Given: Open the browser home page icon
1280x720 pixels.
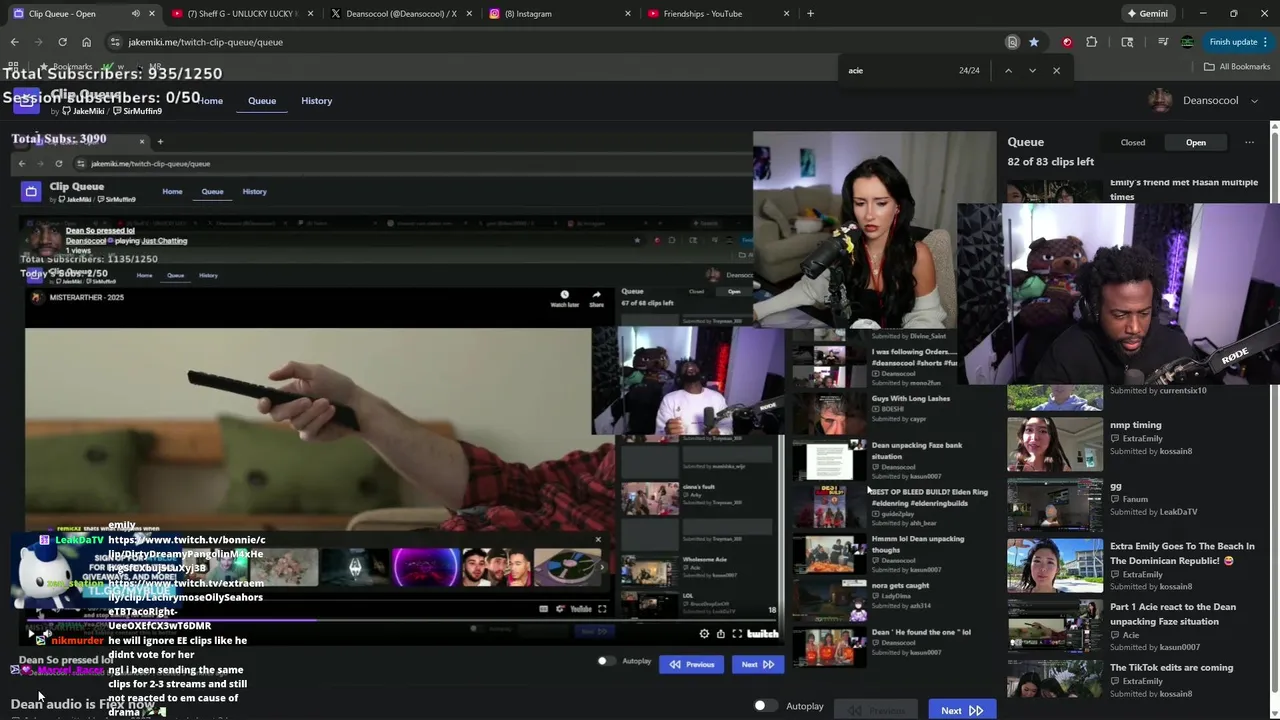Looking at the screenshot, I should tap(86, 42).
